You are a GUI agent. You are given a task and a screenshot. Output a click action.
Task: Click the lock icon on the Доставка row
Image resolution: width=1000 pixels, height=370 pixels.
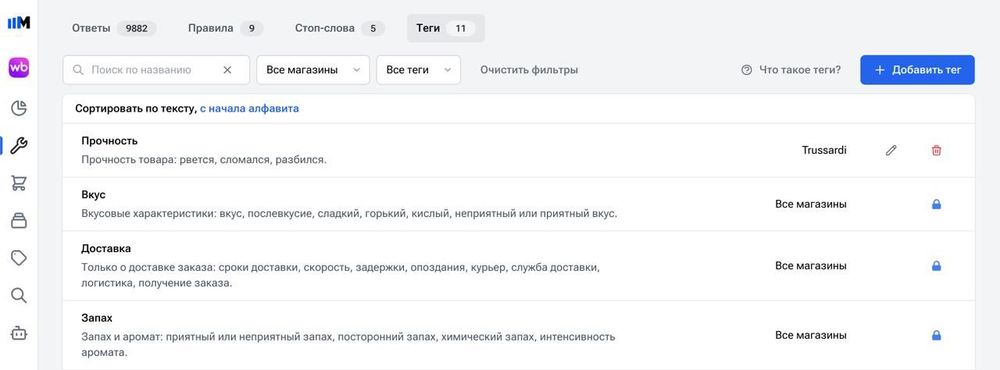936,265
